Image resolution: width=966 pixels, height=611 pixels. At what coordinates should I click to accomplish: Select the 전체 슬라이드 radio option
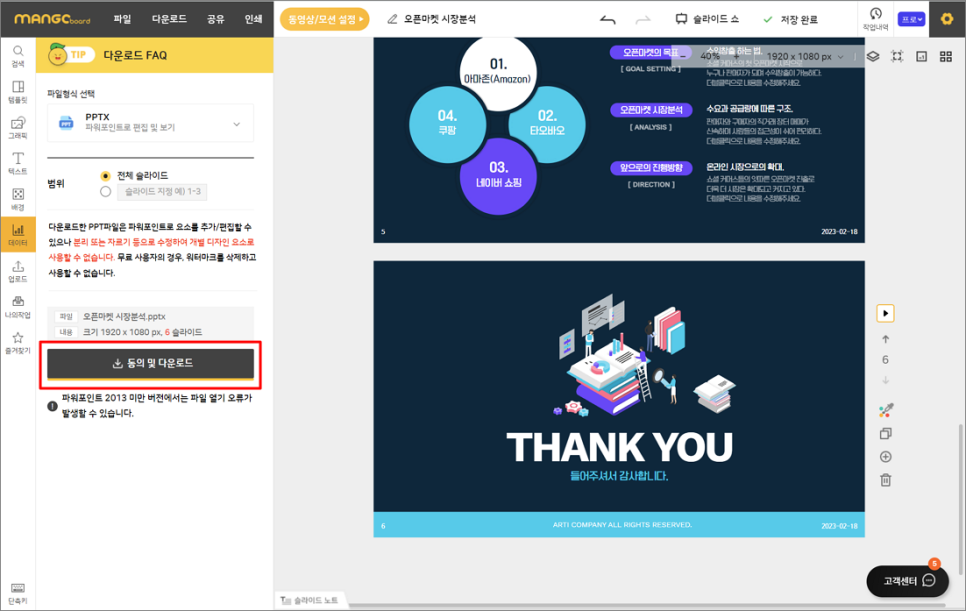(x=105, y=176)
